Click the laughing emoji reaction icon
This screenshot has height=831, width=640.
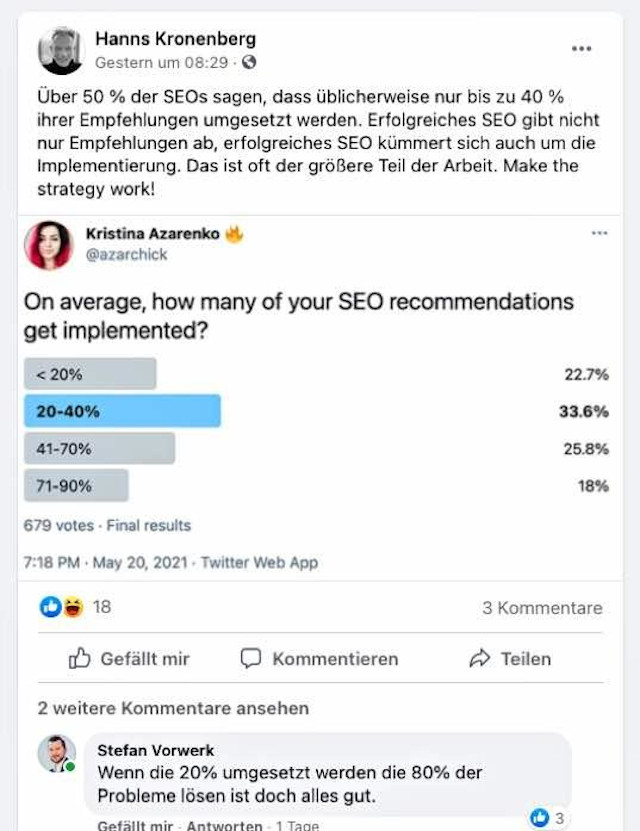pos(73,607)
